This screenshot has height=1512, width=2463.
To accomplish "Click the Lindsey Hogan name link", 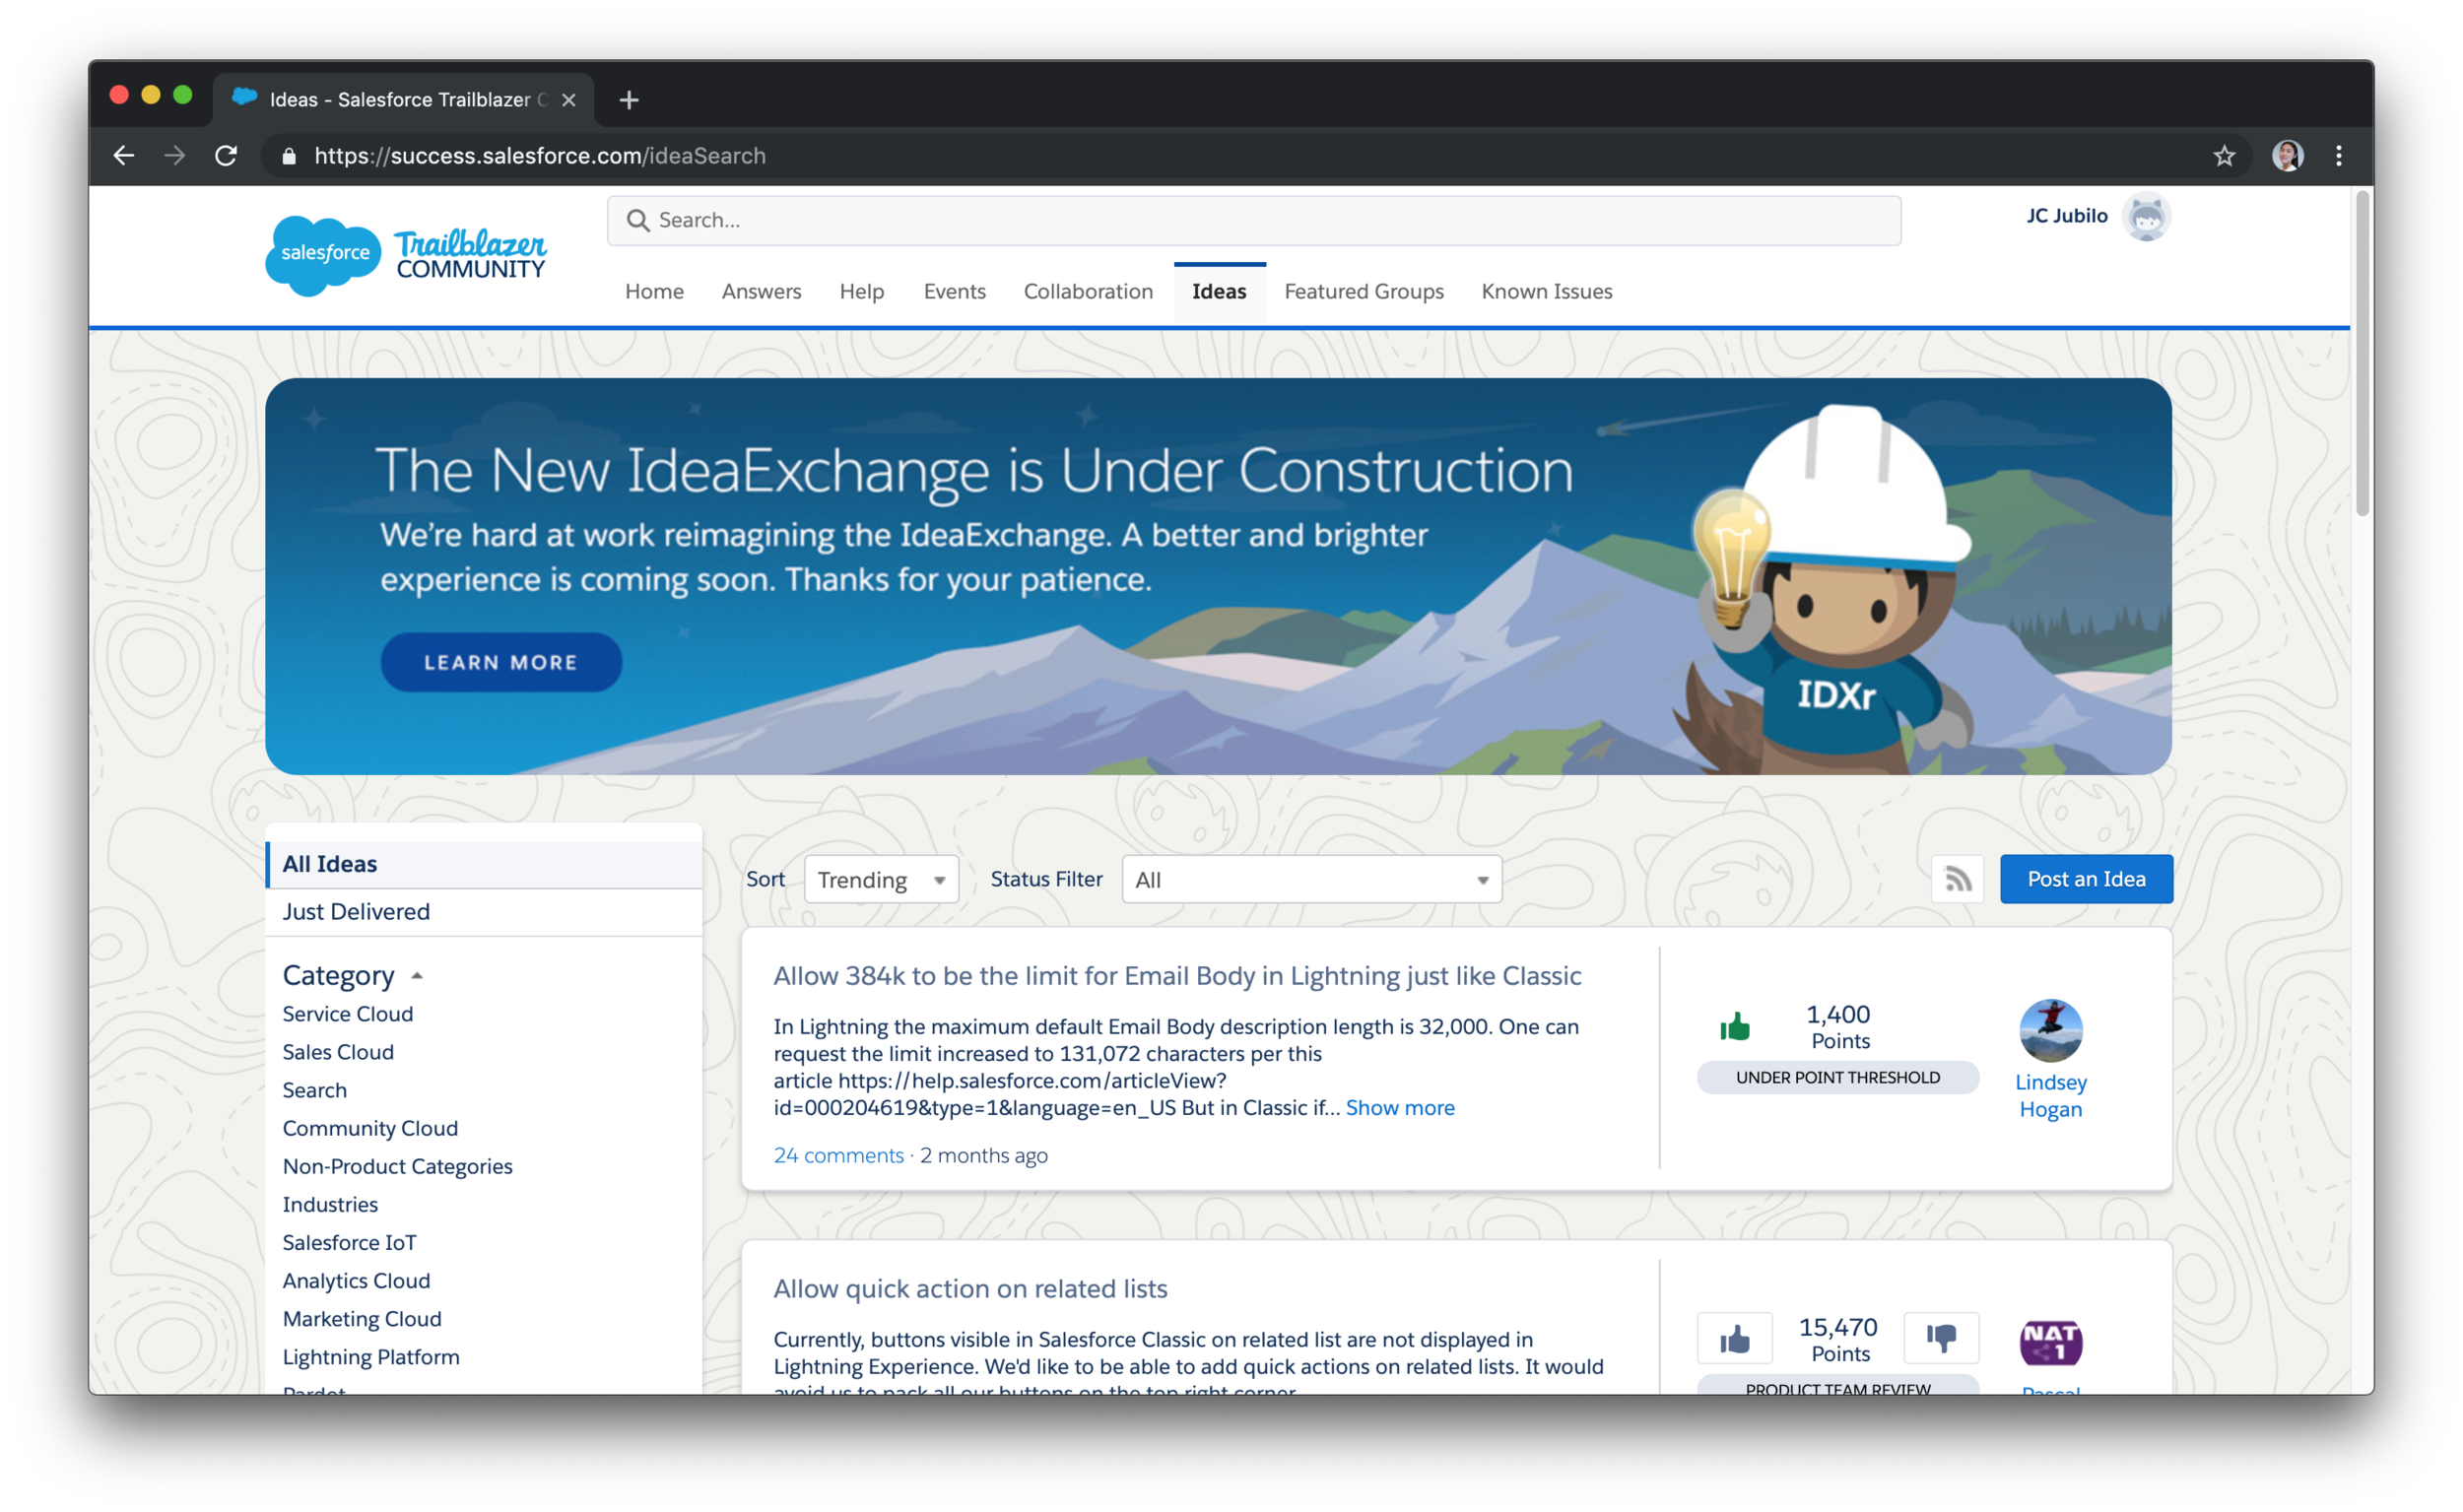I will tap(2050, 1096).
